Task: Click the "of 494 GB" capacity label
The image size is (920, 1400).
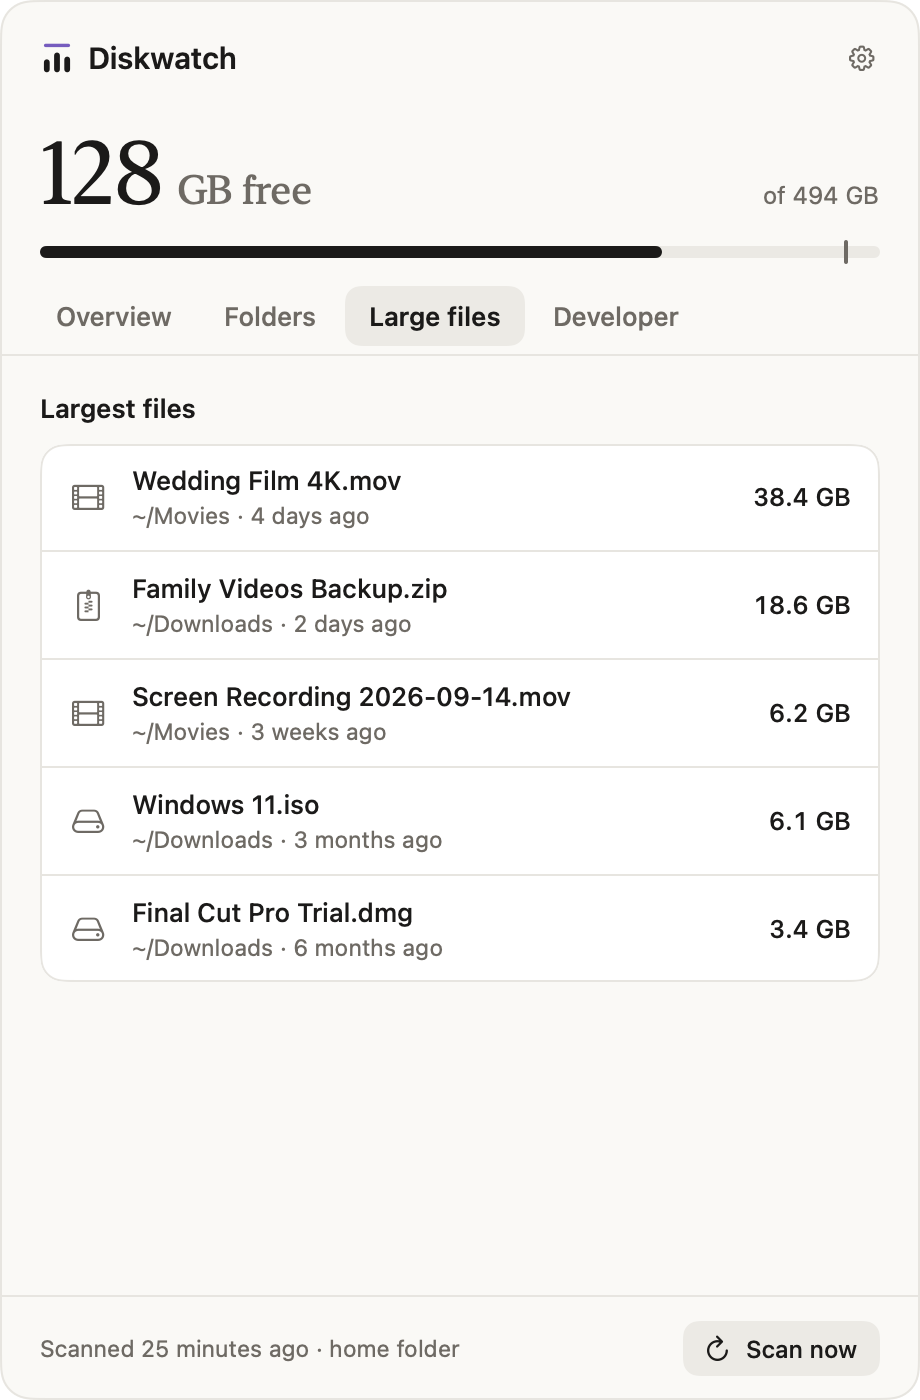Action: (821, 196)
